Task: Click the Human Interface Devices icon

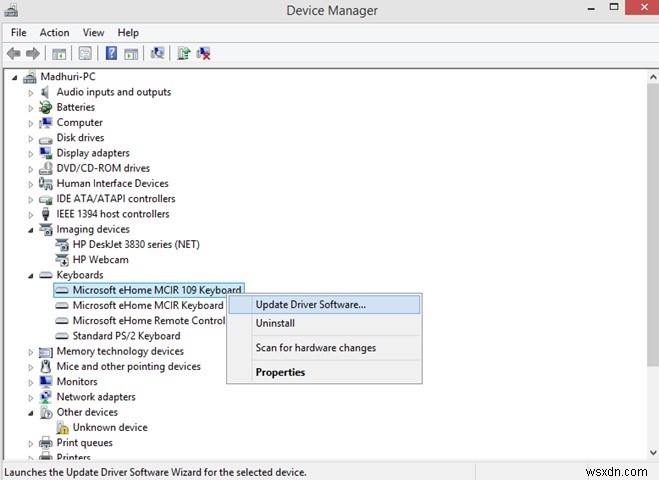Action: [x=45, y=184]
